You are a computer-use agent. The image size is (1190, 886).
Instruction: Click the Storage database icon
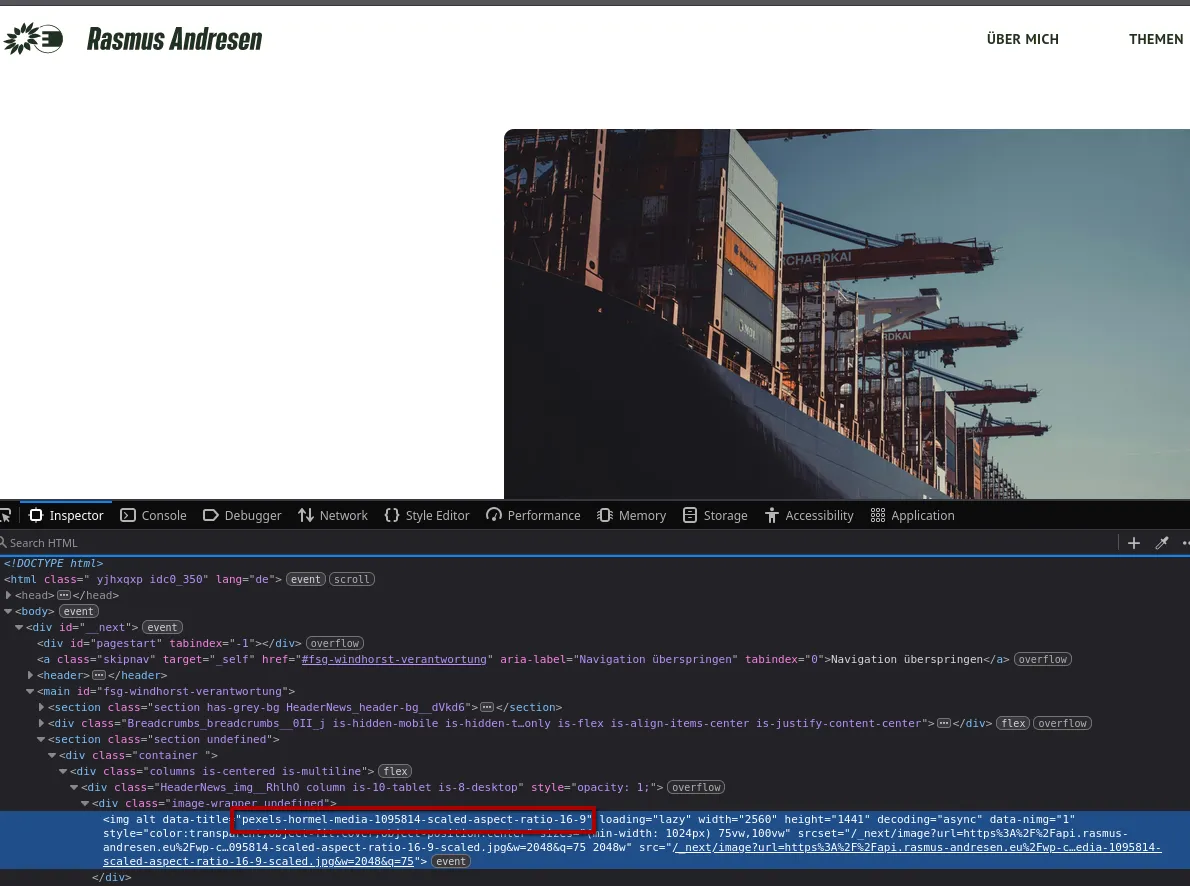[690, 516]
